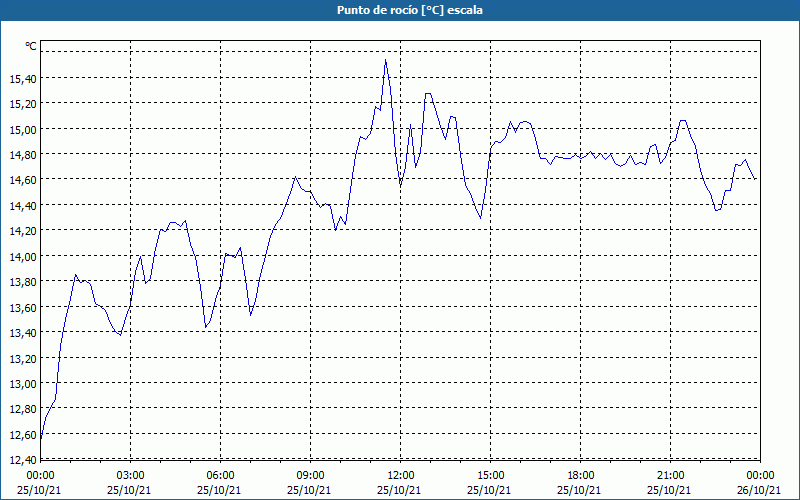Click the °C unit label
Viewport: 800px width, 500px height.
[31, 46]
